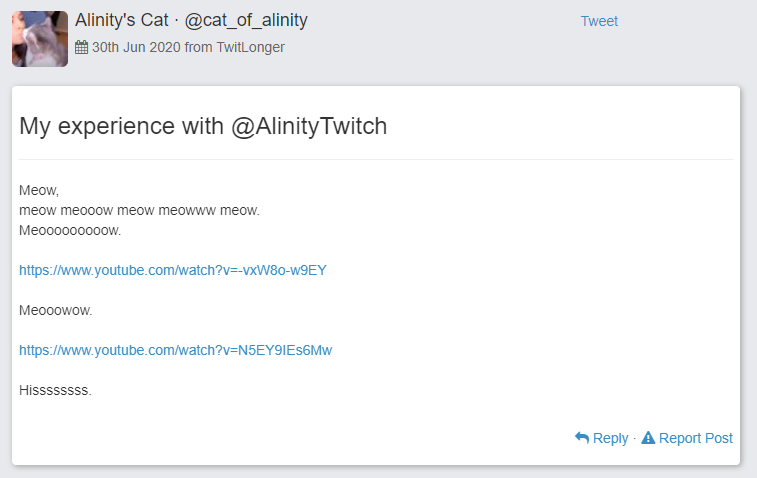Viewport: 757px width, 478px height.
Task: Open the Tweet link
Action: click(x=599, y=21)
